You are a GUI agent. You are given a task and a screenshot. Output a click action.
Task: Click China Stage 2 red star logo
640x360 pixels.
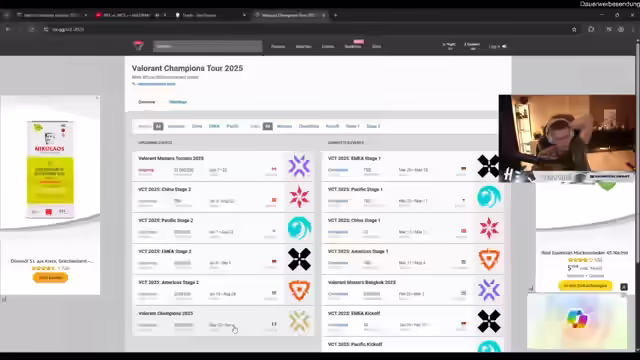click(x=299, y=197)
